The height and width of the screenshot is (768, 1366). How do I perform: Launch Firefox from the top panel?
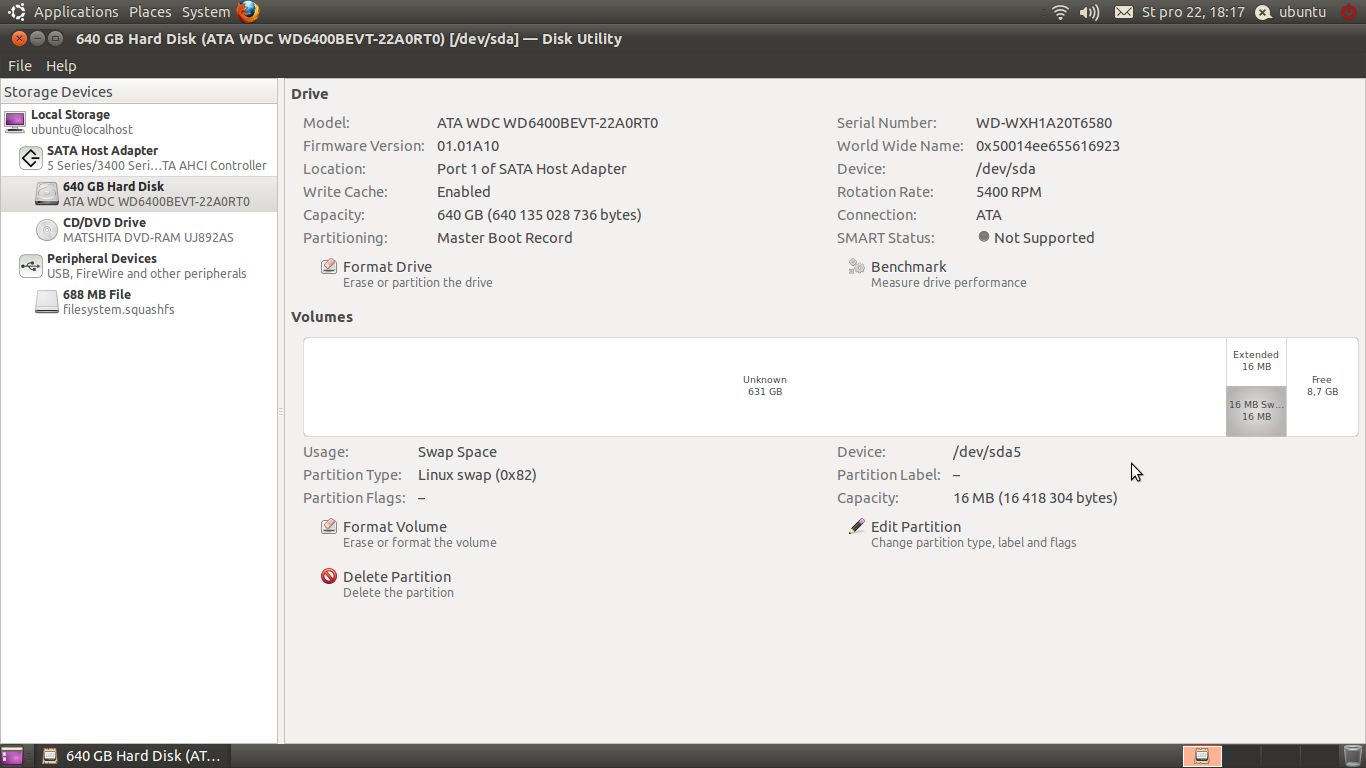pos(248,12)
